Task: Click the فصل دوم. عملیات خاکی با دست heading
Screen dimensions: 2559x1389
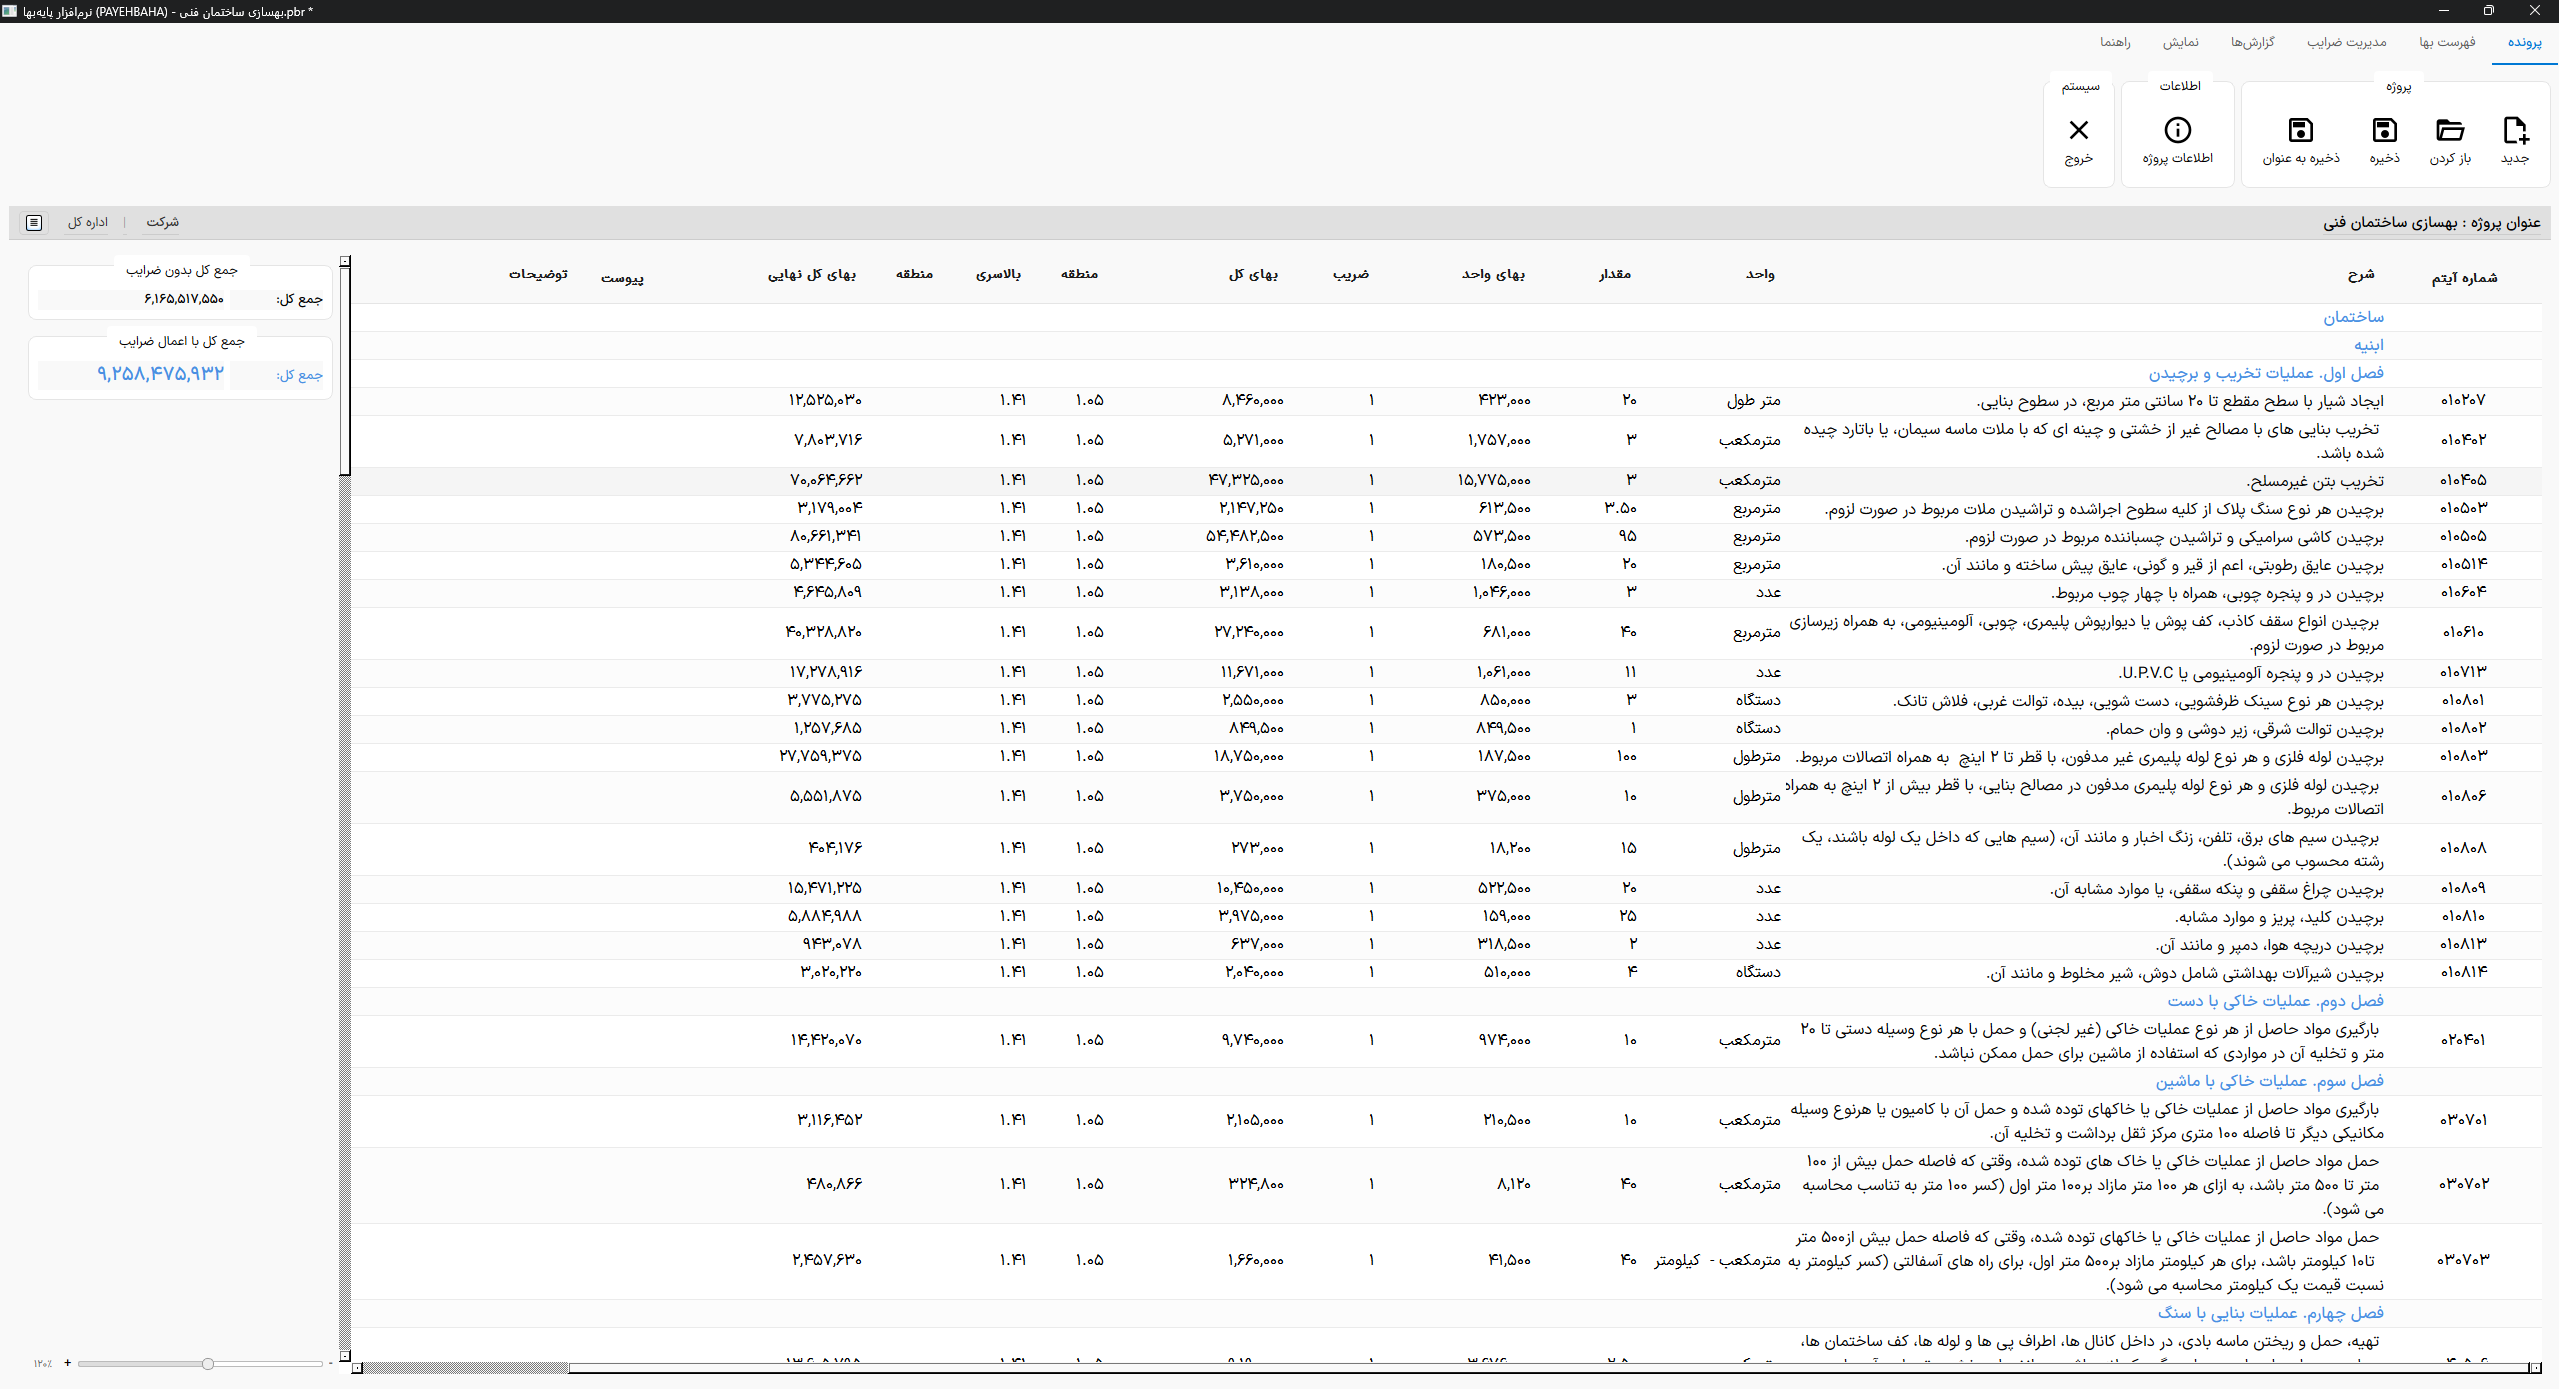Action: pyautogui.click(x=2275, y=1001)
